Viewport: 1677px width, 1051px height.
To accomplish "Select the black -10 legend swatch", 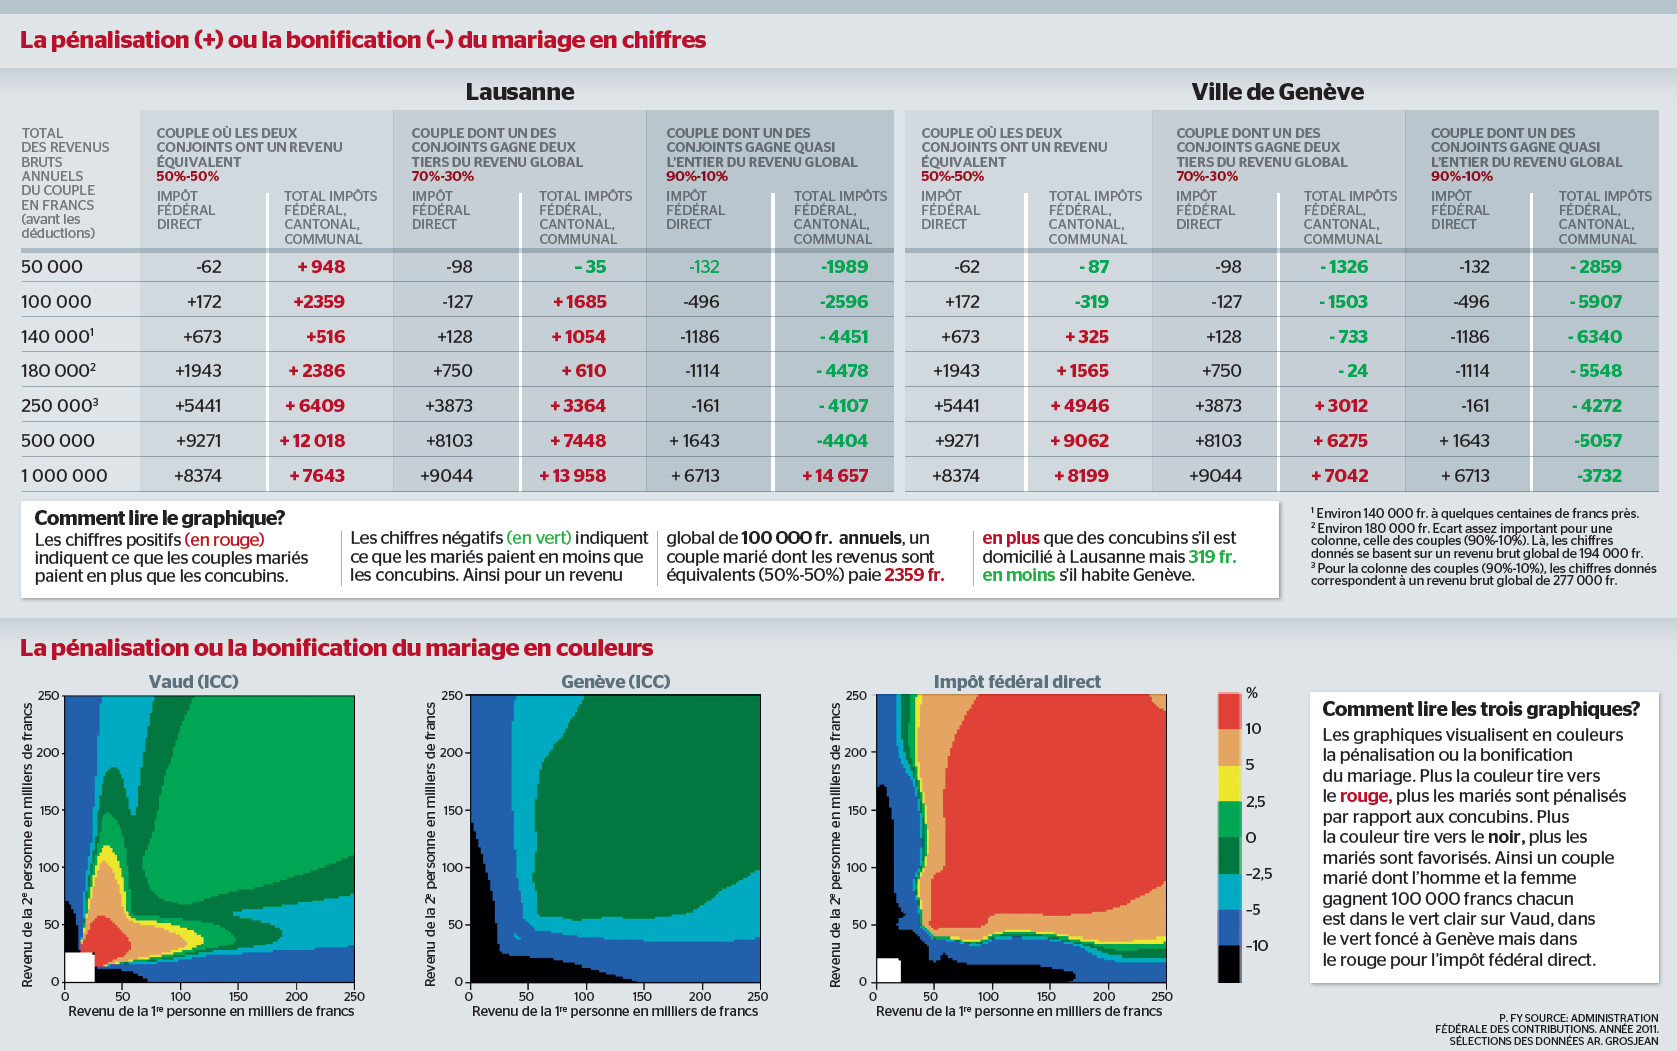I will pyautogui.click(x=1229, y=964).
